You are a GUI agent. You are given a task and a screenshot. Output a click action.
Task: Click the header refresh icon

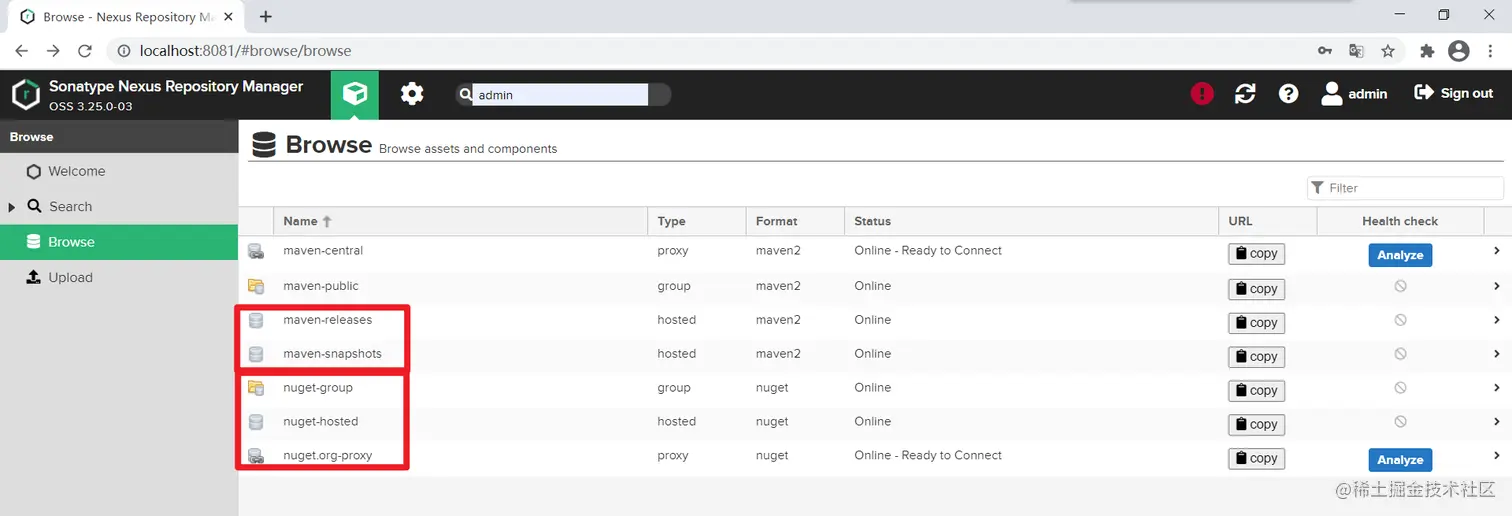coord(1245,93)
